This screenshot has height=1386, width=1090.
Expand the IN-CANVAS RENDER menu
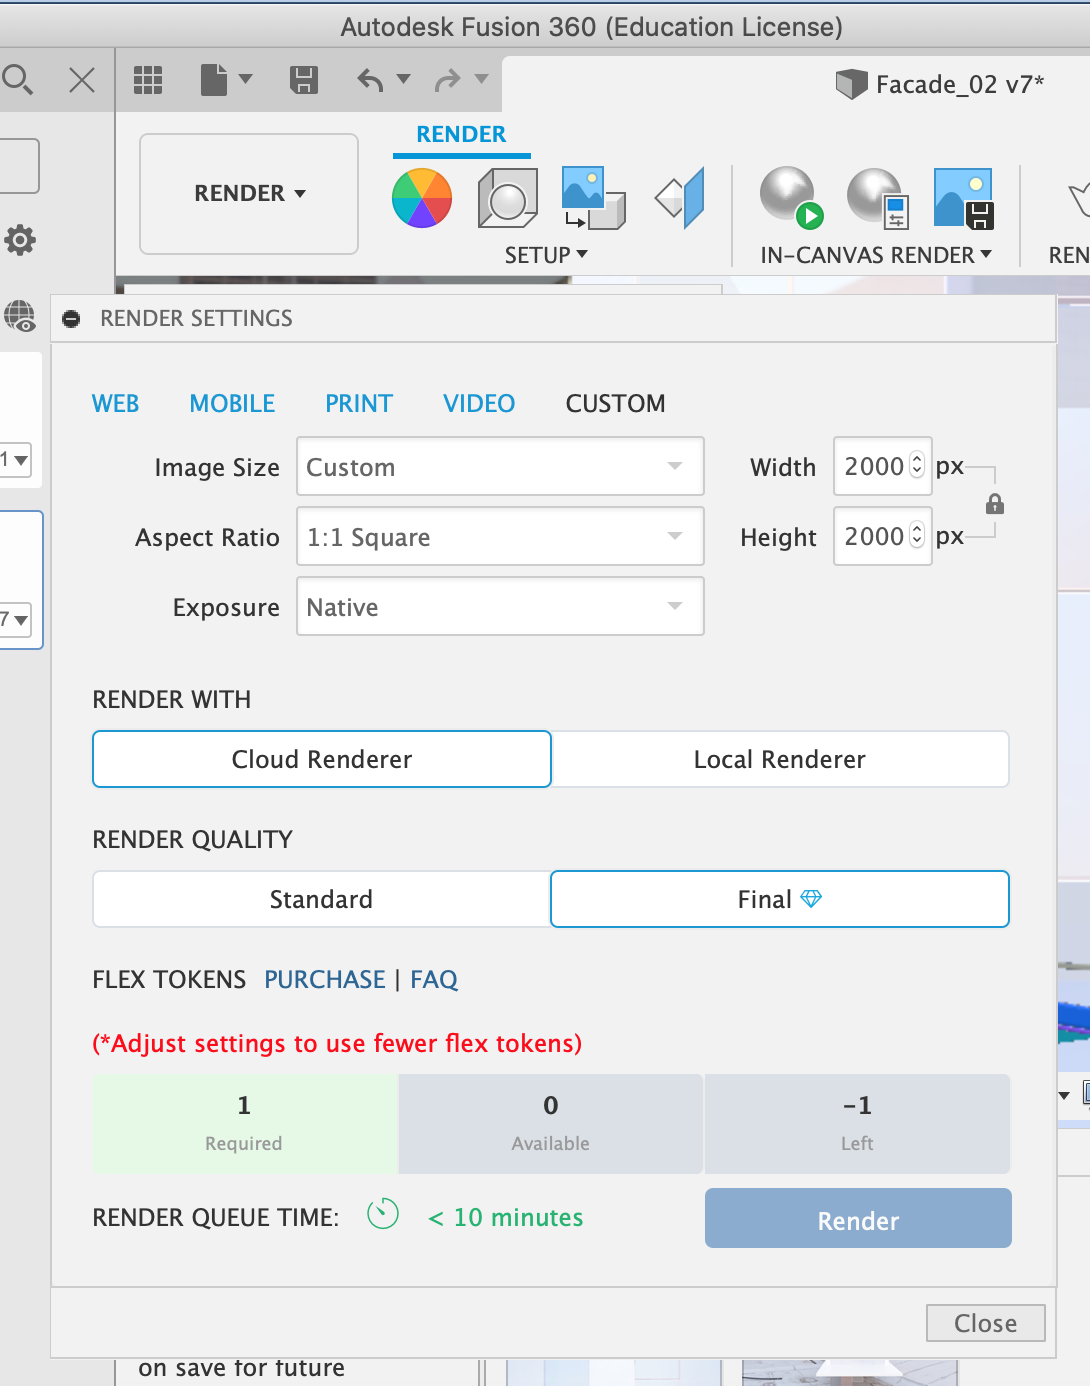coord(876,255)
